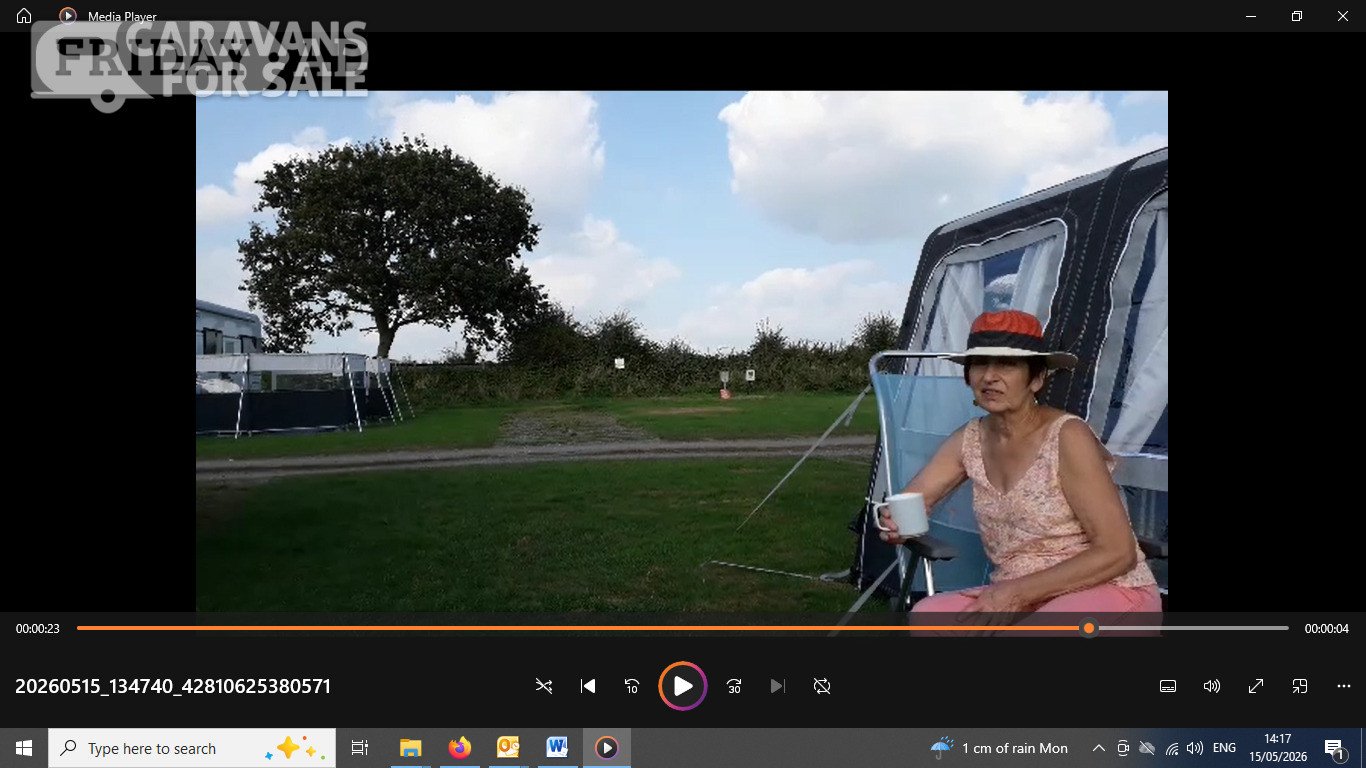The height and width of the screenshot is (768, 1366).
Task: Open the clock showing 14:17
Action: tap(1277, 748)
